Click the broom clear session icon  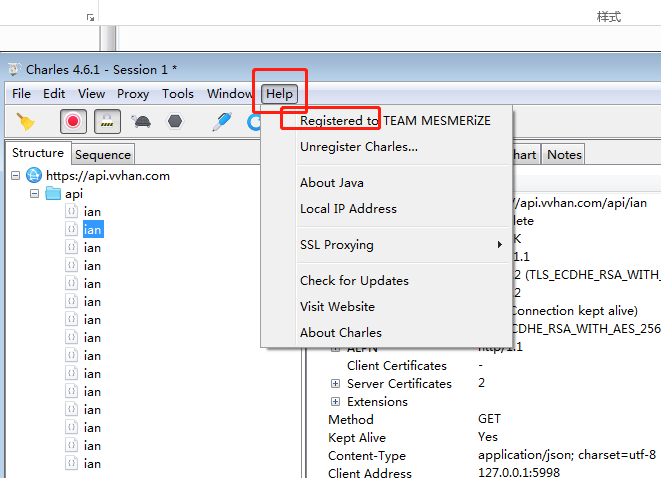click(x=25, y=122)
